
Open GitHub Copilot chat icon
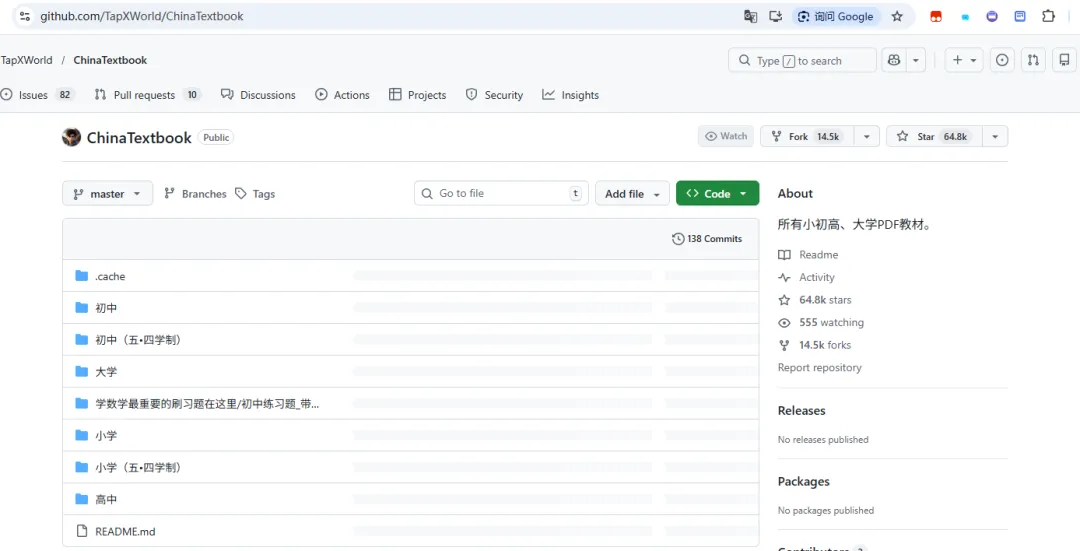894,61
